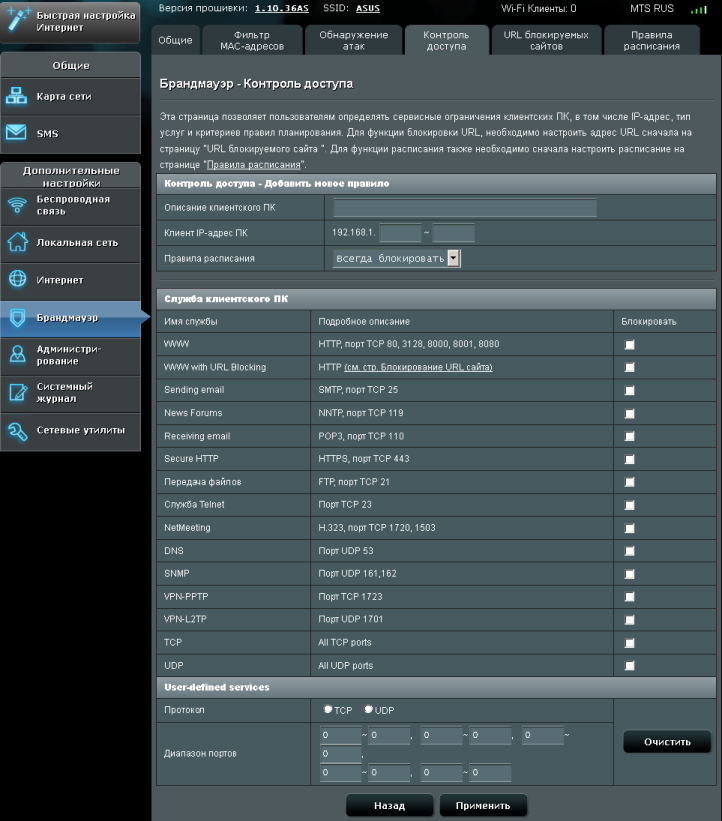Block all TCP ports checkbox
The image size is (722, 821).
tap(629, 643)
